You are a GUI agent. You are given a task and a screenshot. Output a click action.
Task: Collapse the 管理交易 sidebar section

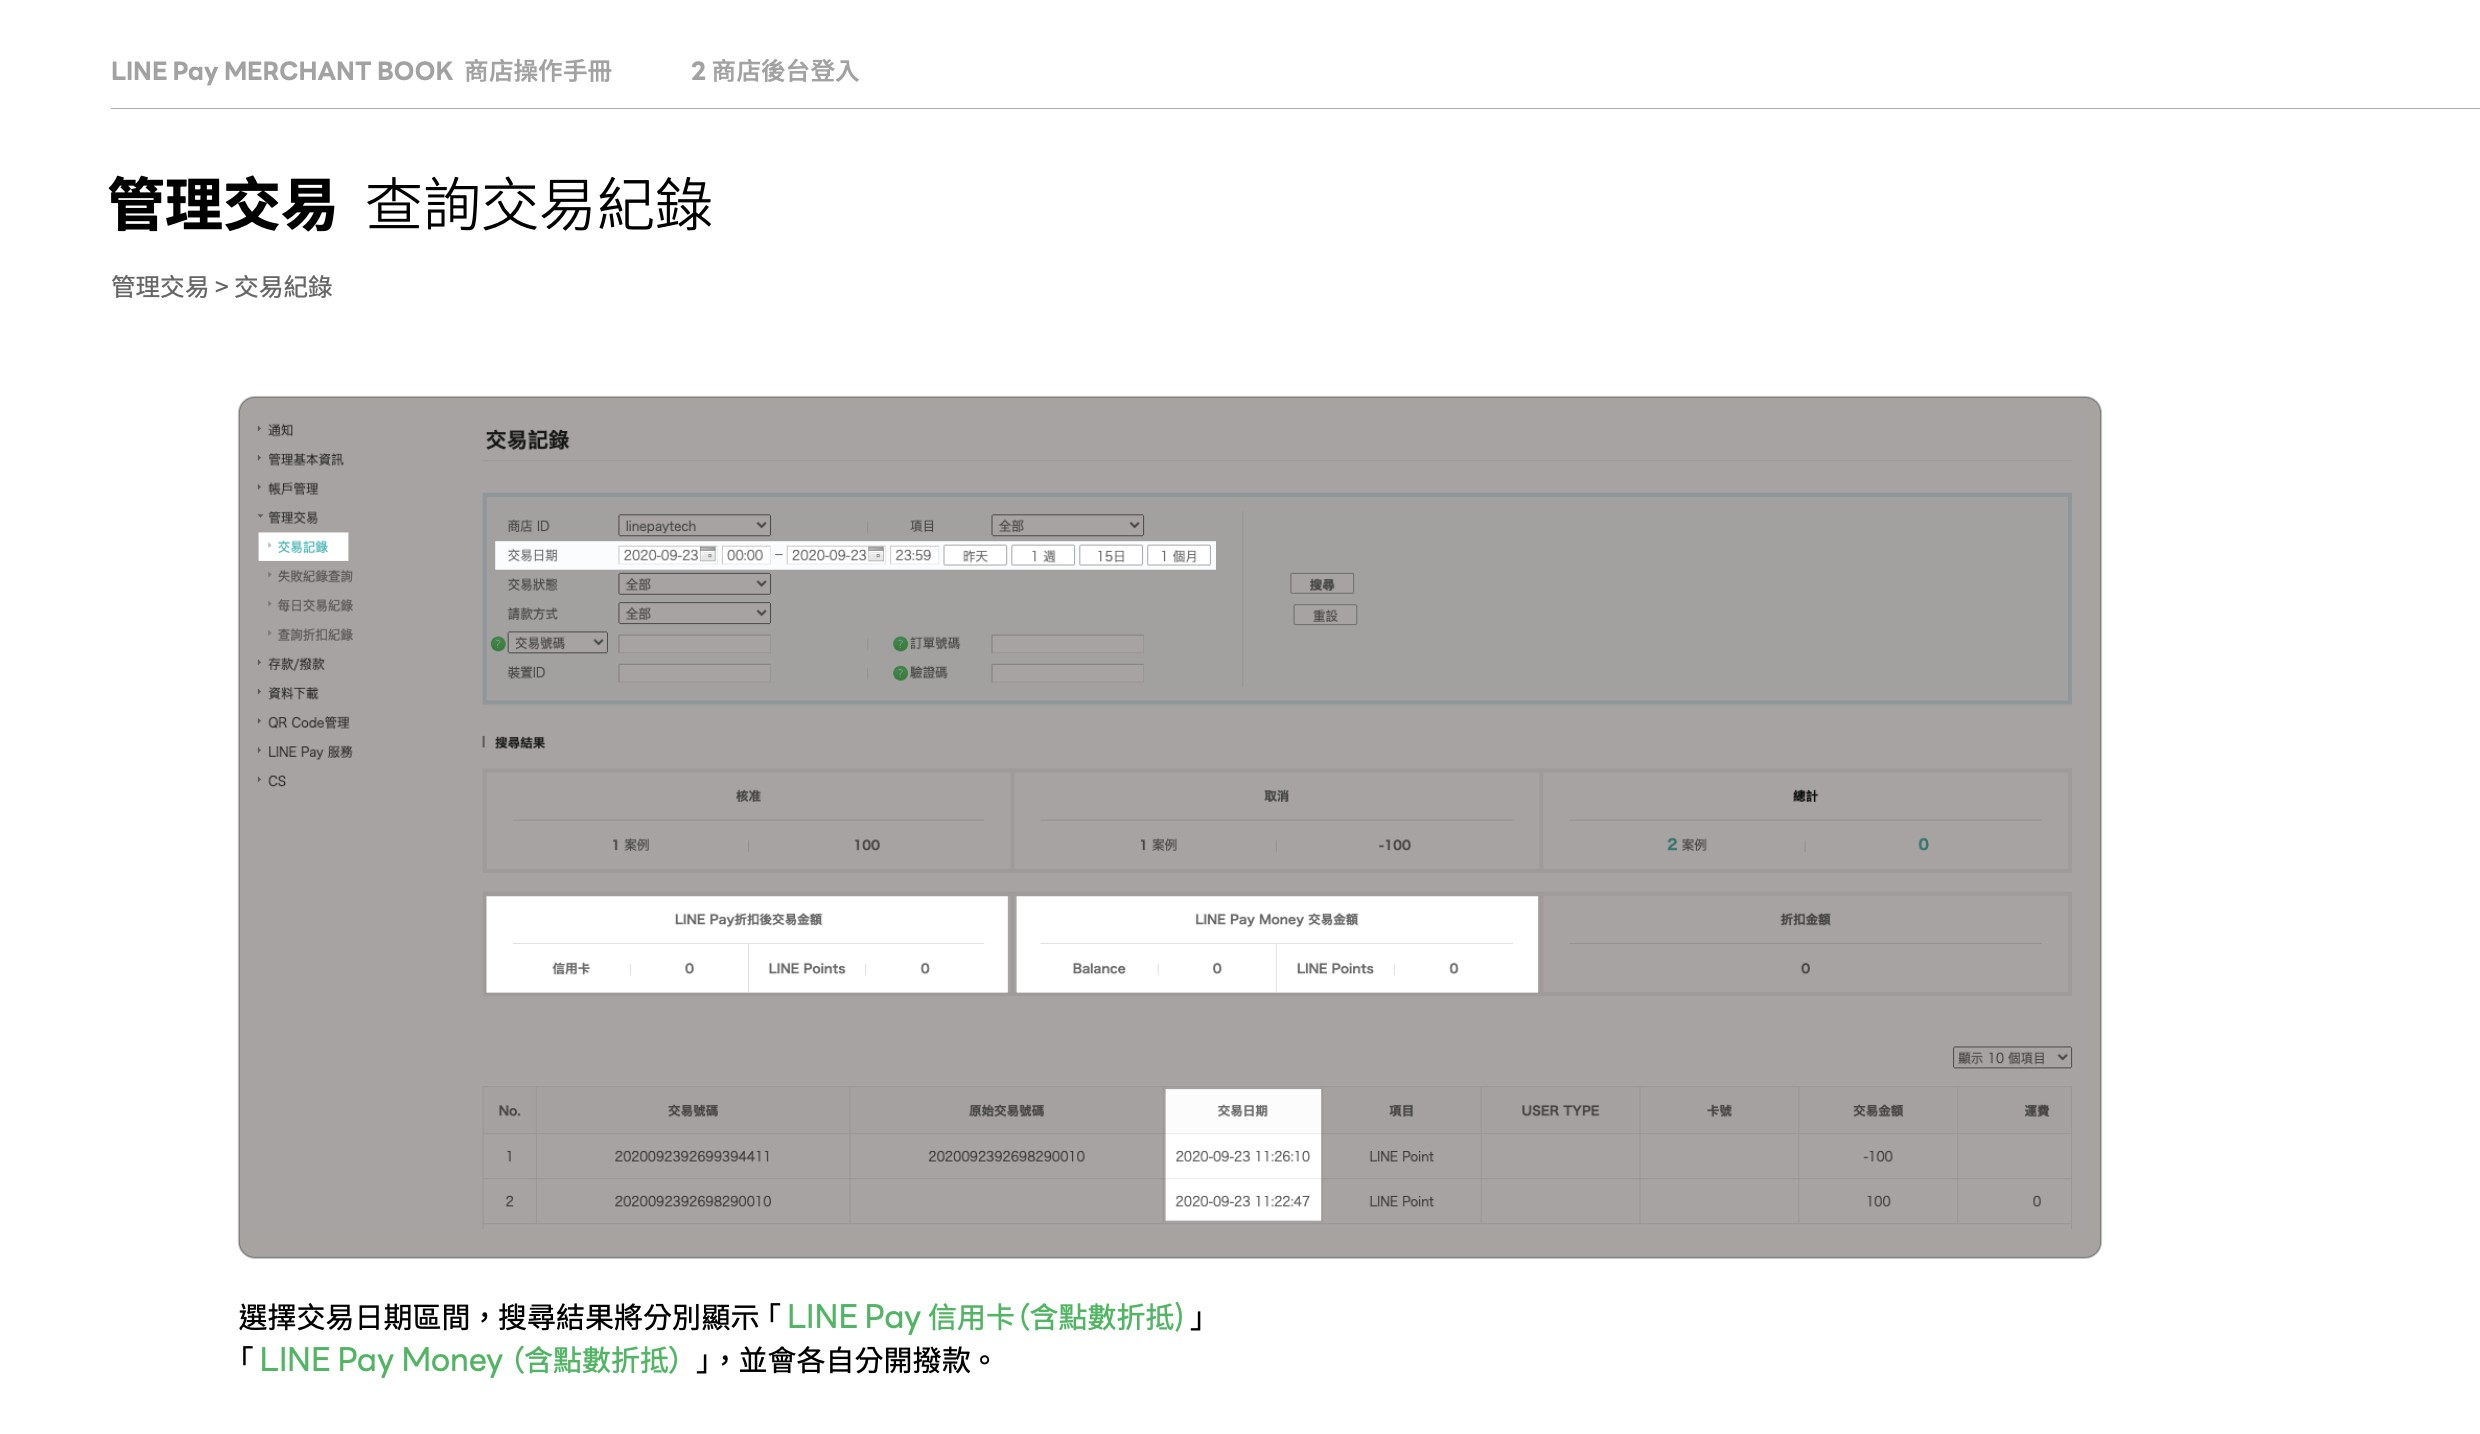point(293,517)
